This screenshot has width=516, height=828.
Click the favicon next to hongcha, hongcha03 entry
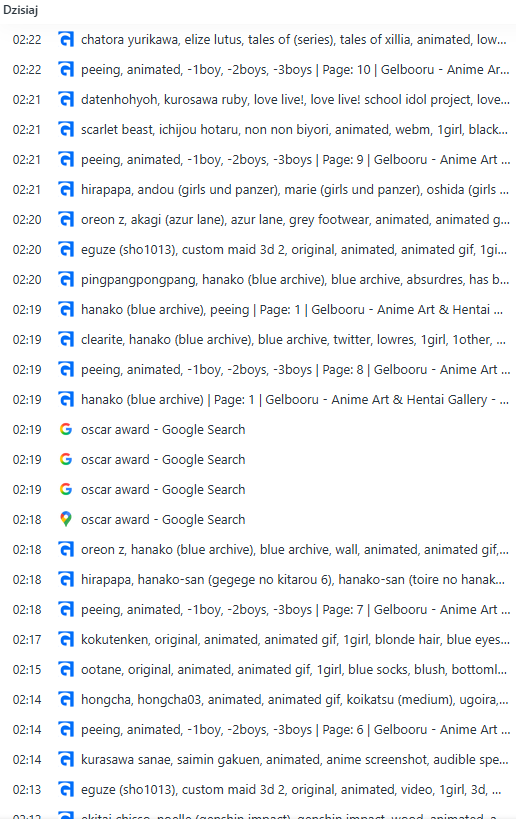pyautogui.click(x=65, y=700)
